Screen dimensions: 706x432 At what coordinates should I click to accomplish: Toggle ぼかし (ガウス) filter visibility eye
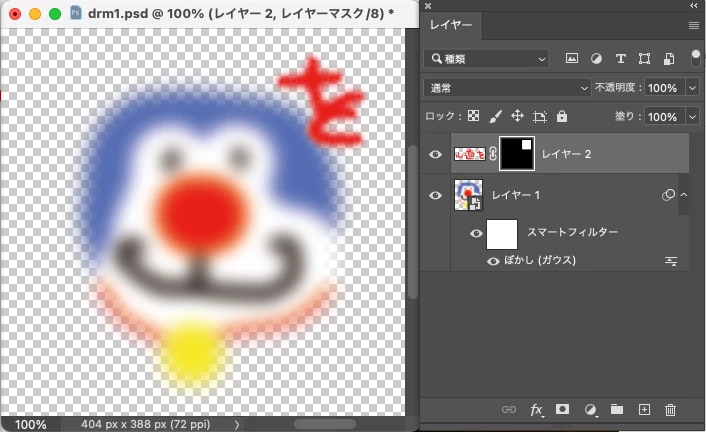coord(493,261)
